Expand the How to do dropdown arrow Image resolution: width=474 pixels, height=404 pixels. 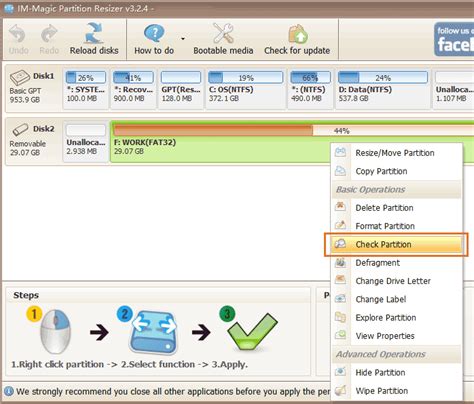183,39
